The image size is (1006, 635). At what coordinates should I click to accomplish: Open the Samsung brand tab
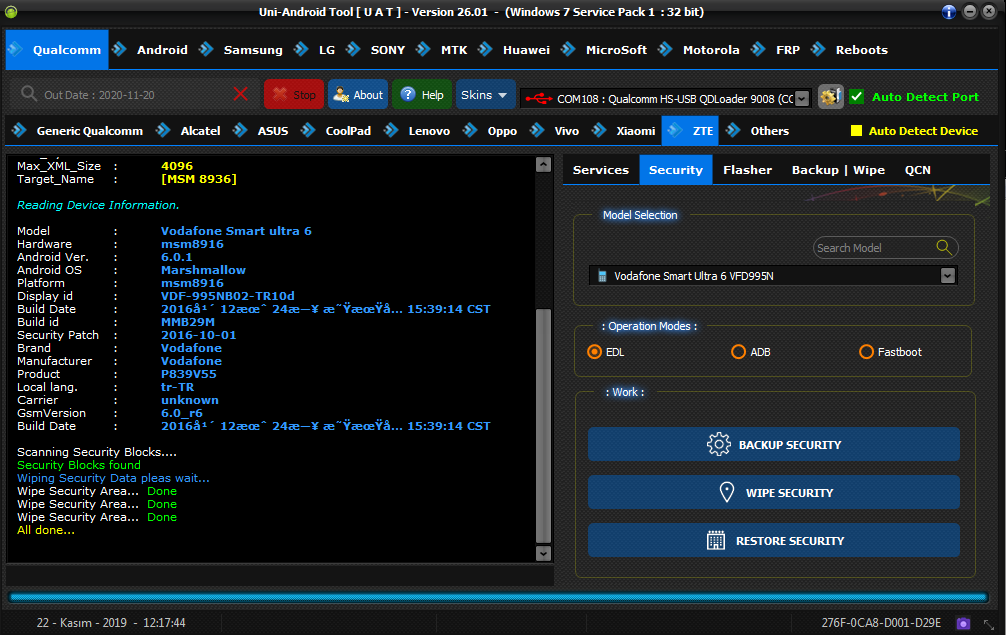pos(252,50)
